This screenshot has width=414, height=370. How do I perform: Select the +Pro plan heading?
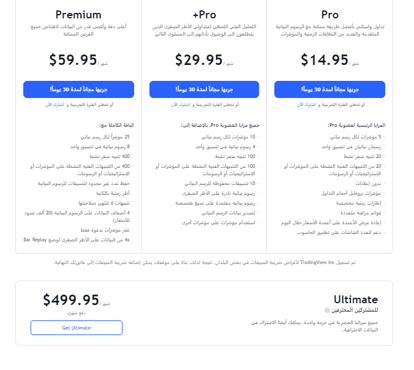coord(204,15)
